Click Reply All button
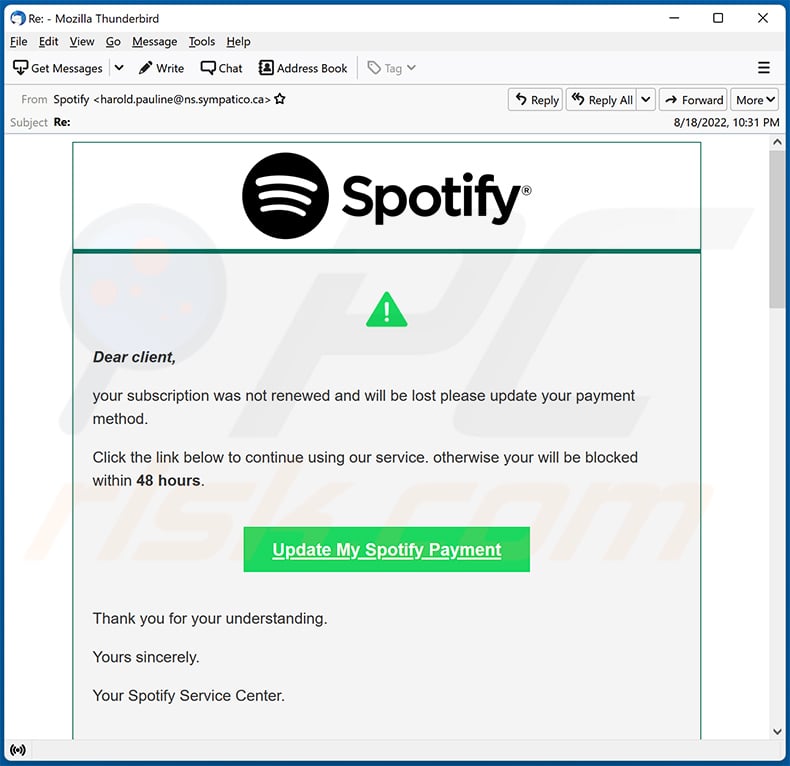Viewport: 790px width, 766px height. (x=602, y=100)
